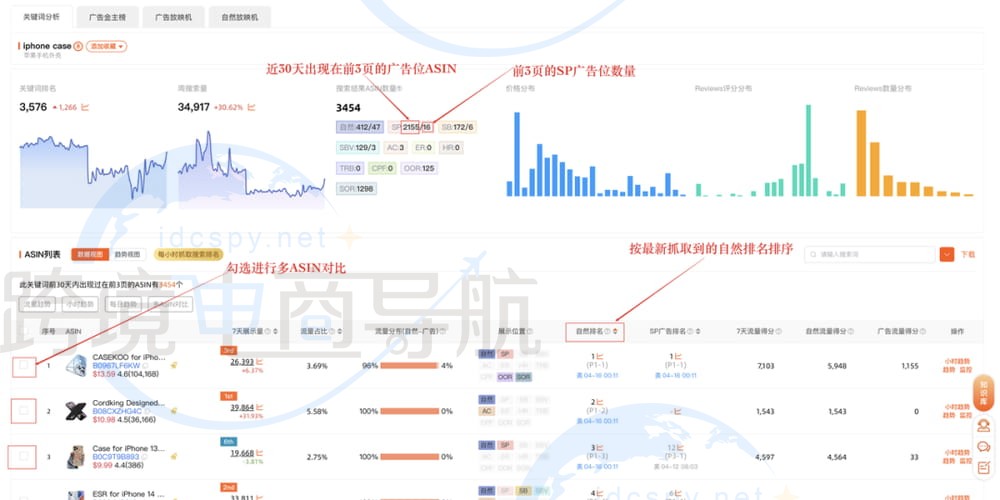Select the 自然:412/47 tag
Image resolution: width=1000 pixels, height=500 pixels.
click(359, 127)
